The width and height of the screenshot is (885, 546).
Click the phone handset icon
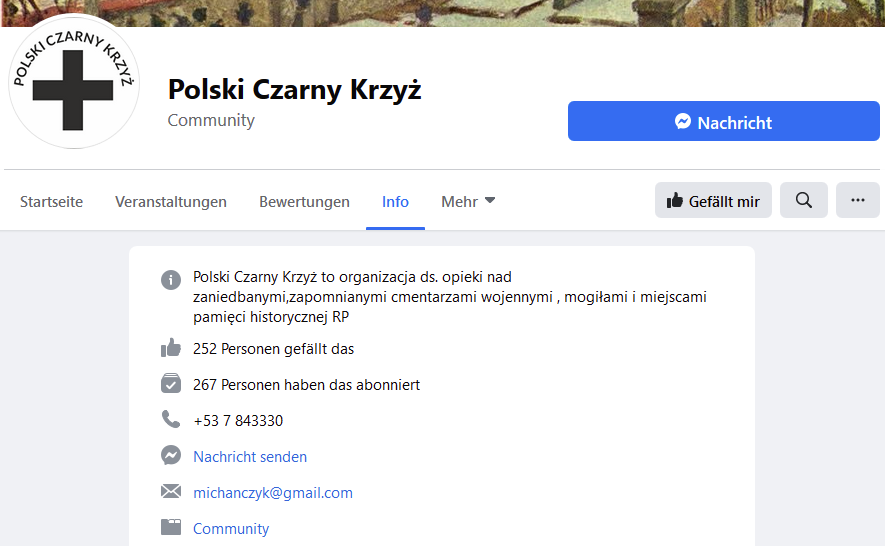(x=171, y=420)
